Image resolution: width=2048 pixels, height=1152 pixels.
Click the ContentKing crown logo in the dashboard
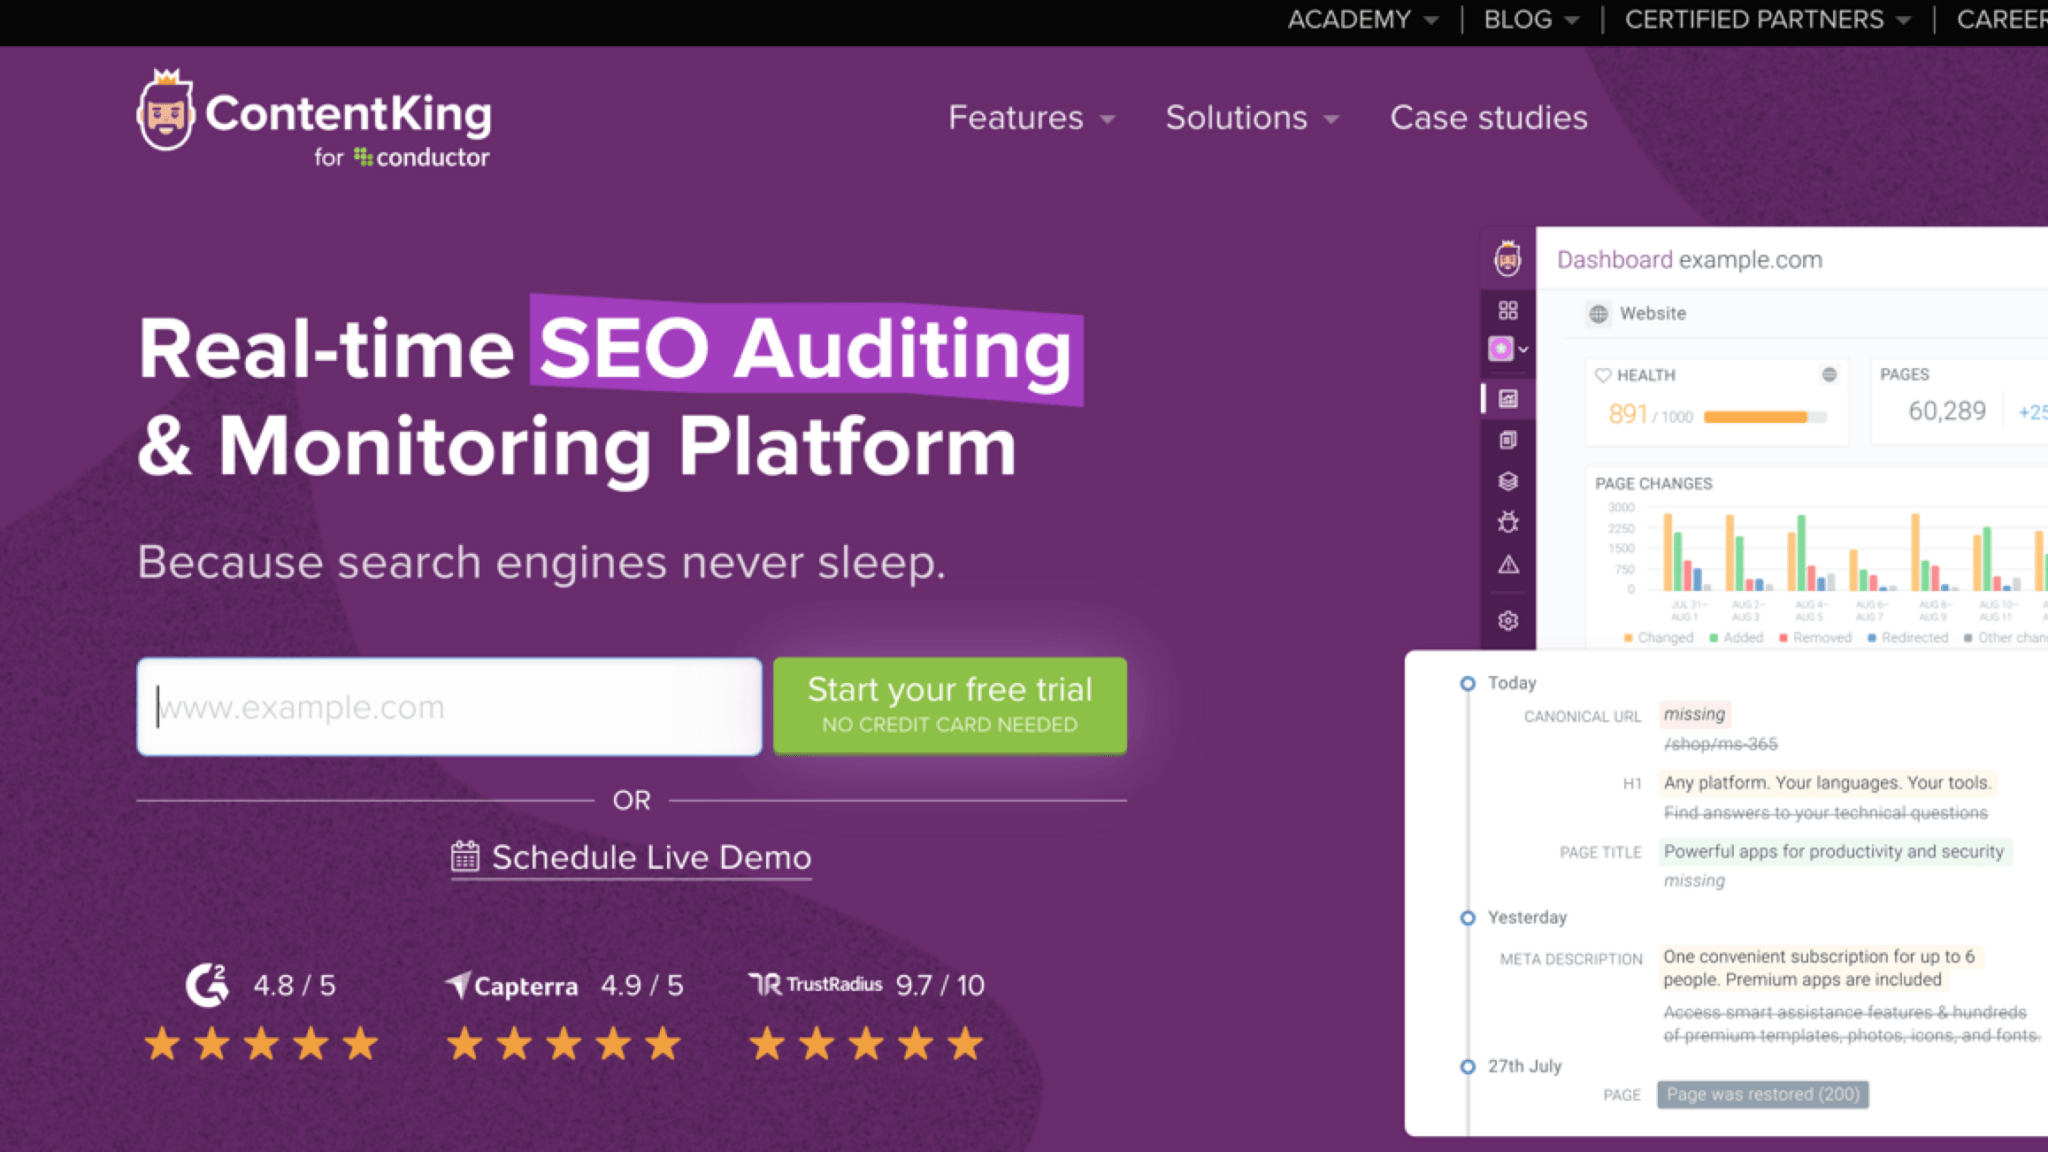[x=1508, y=259]
